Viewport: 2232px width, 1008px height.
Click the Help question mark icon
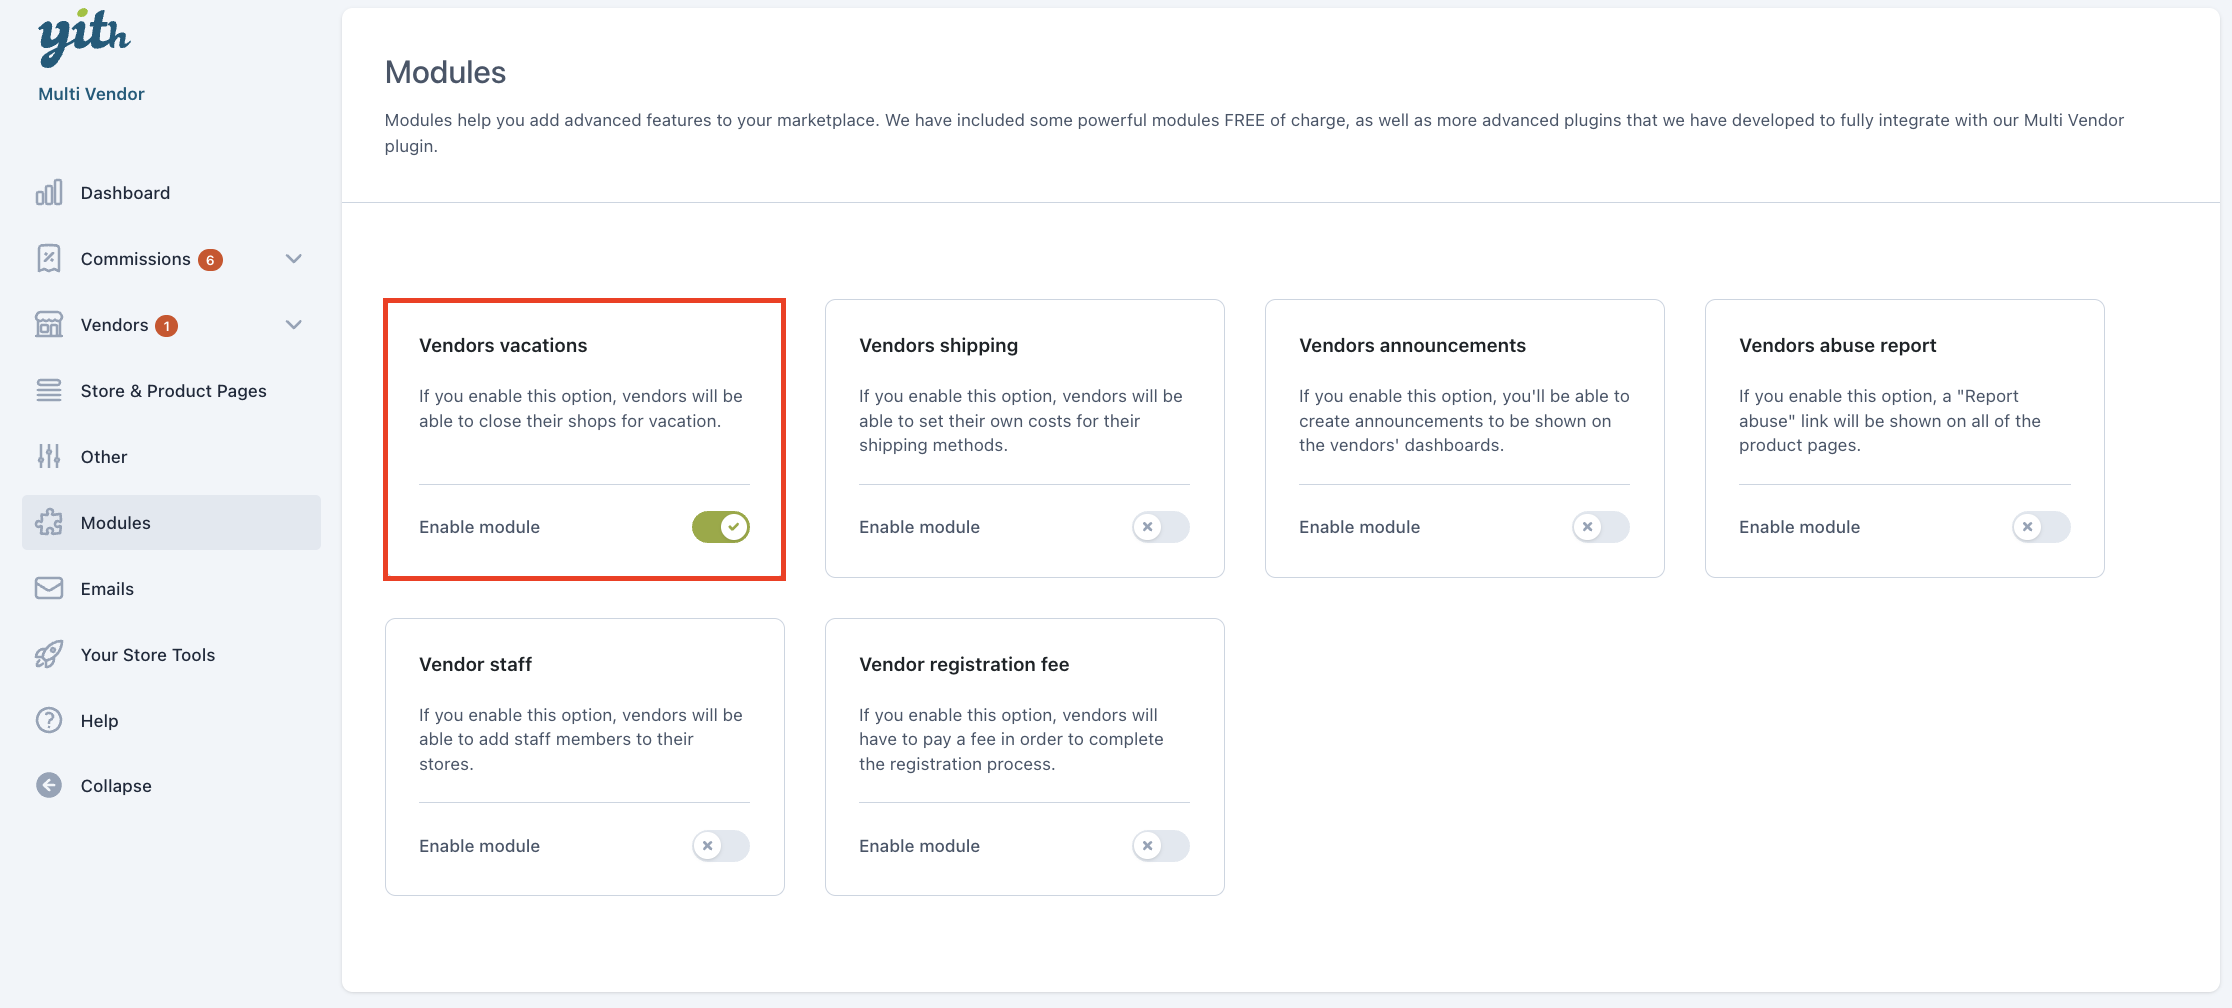pyautogui.click(x=49, y=720)
